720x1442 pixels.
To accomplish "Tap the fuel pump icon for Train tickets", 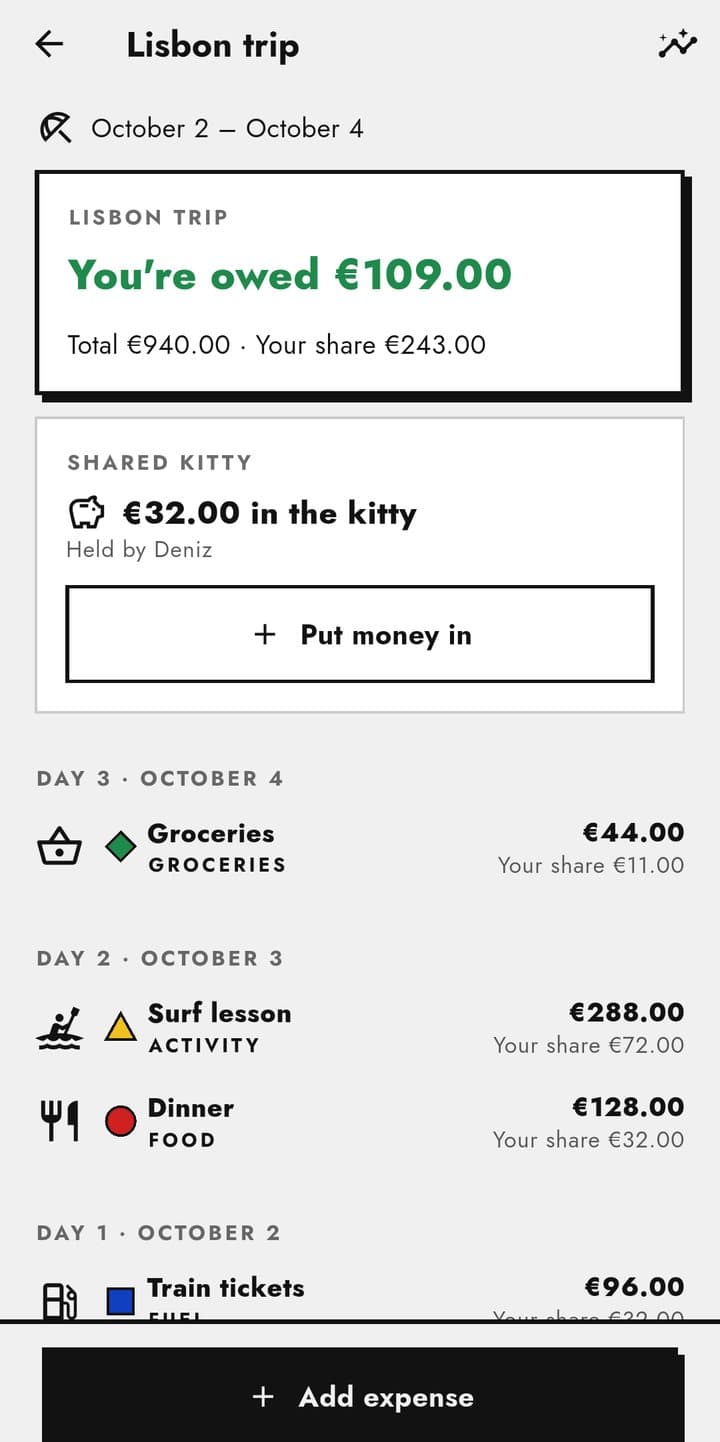I will click(59, 1301).
